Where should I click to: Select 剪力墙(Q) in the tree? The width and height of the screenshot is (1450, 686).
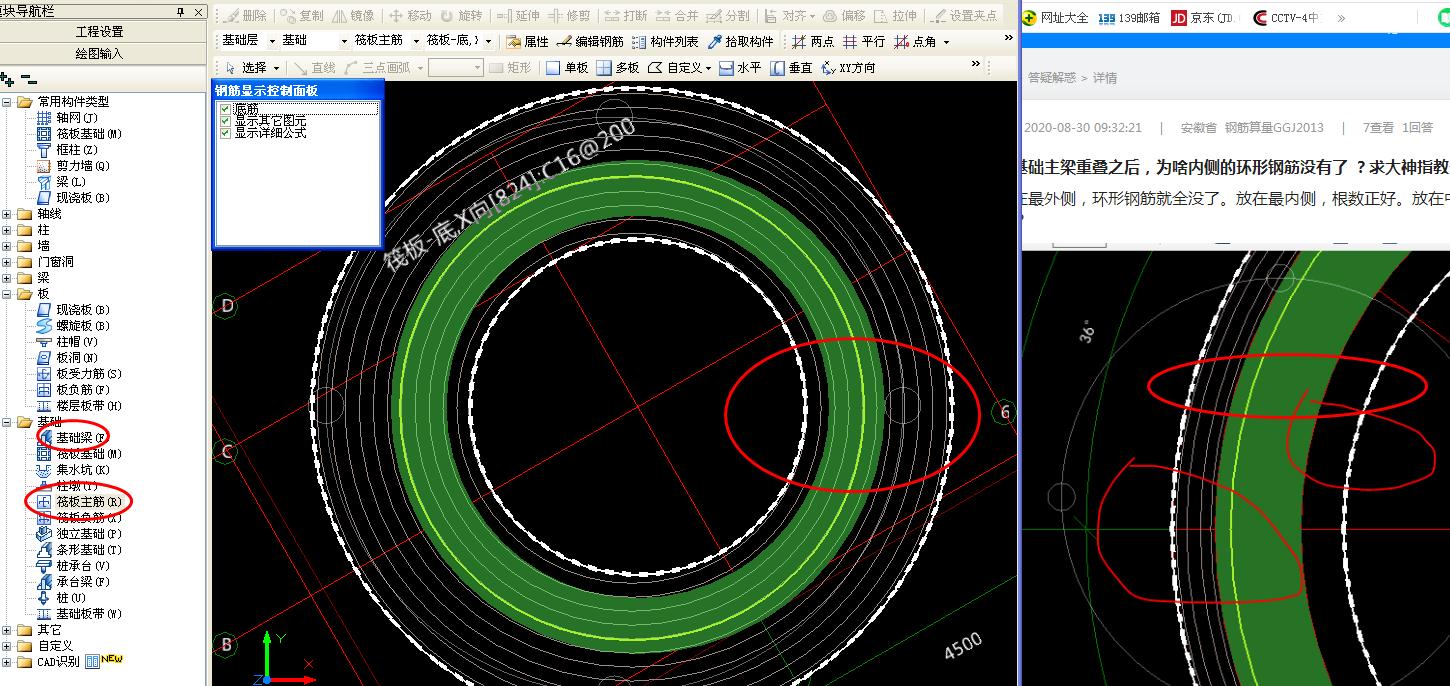(x=72, y=166)
